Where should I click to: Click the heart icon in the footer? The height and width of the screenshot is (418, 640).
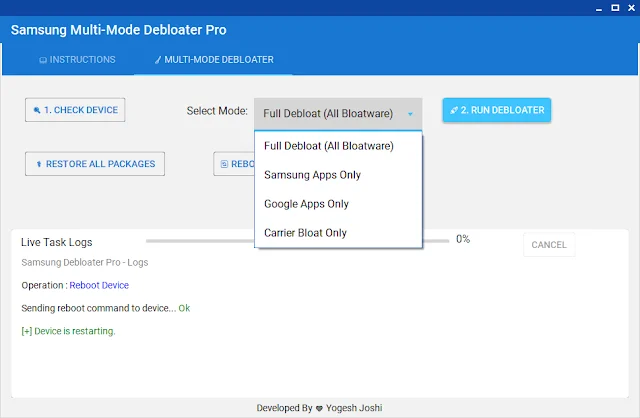point(319,408)
